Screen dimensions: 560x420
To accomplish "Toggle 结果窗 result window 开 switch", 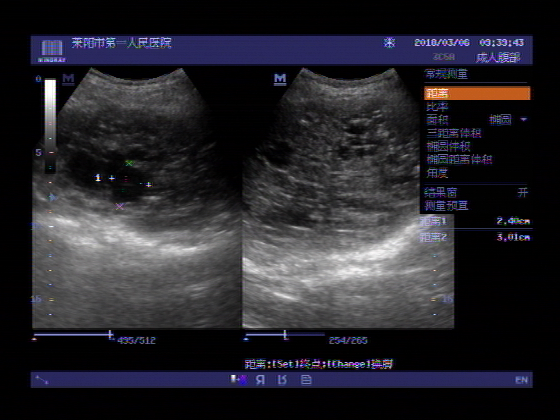I will (x=522, y=193).
